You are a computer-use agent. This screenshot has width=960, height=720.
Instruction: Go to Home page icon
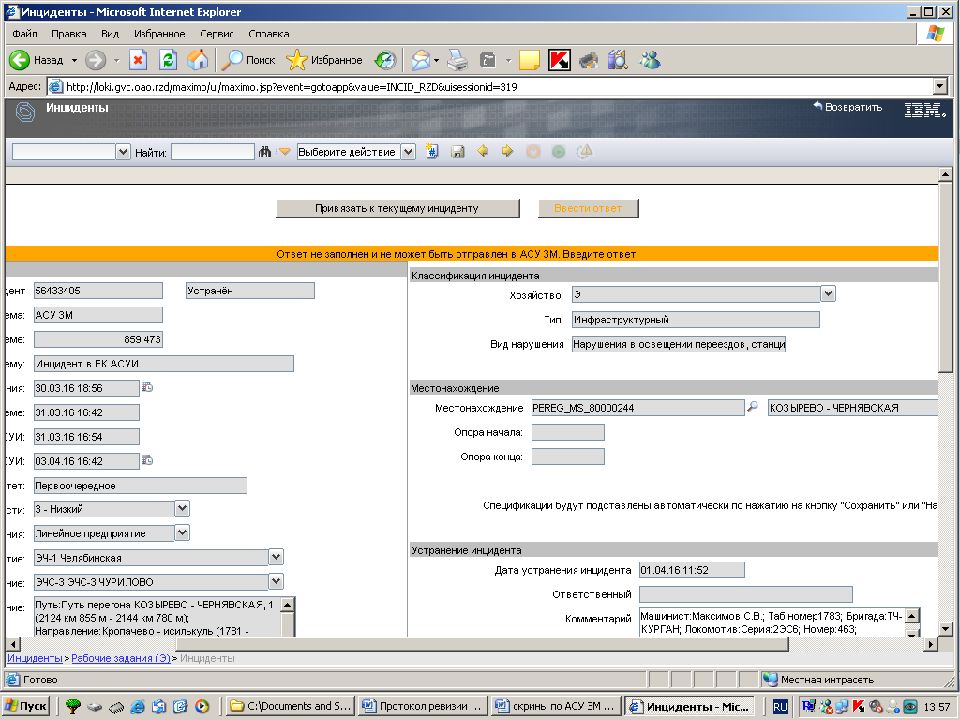point(197,60)
